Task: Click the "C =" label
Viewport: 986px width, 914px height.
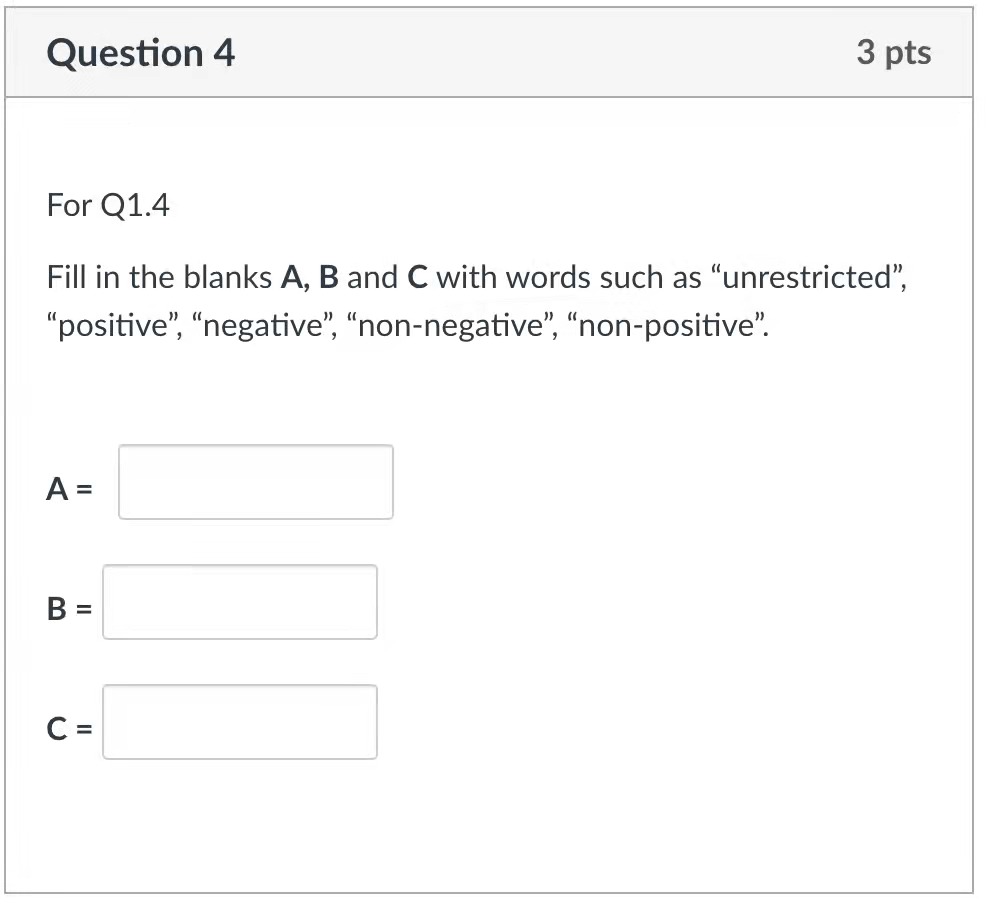Action: tap(69, 729)
